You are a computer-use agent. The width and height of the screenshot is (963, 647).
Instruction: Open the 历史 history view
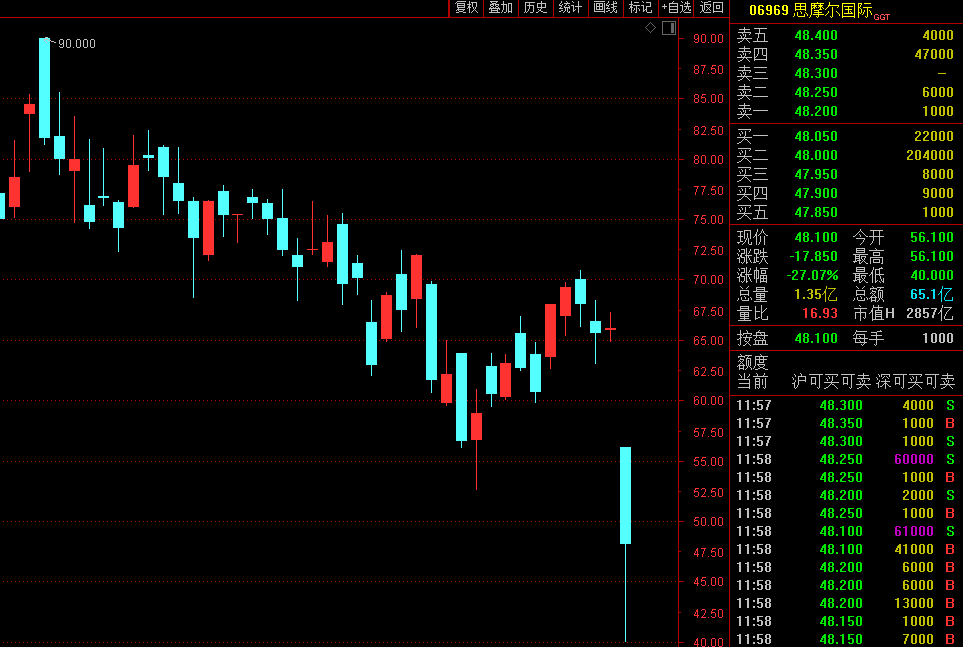click(x=535, y=8)
